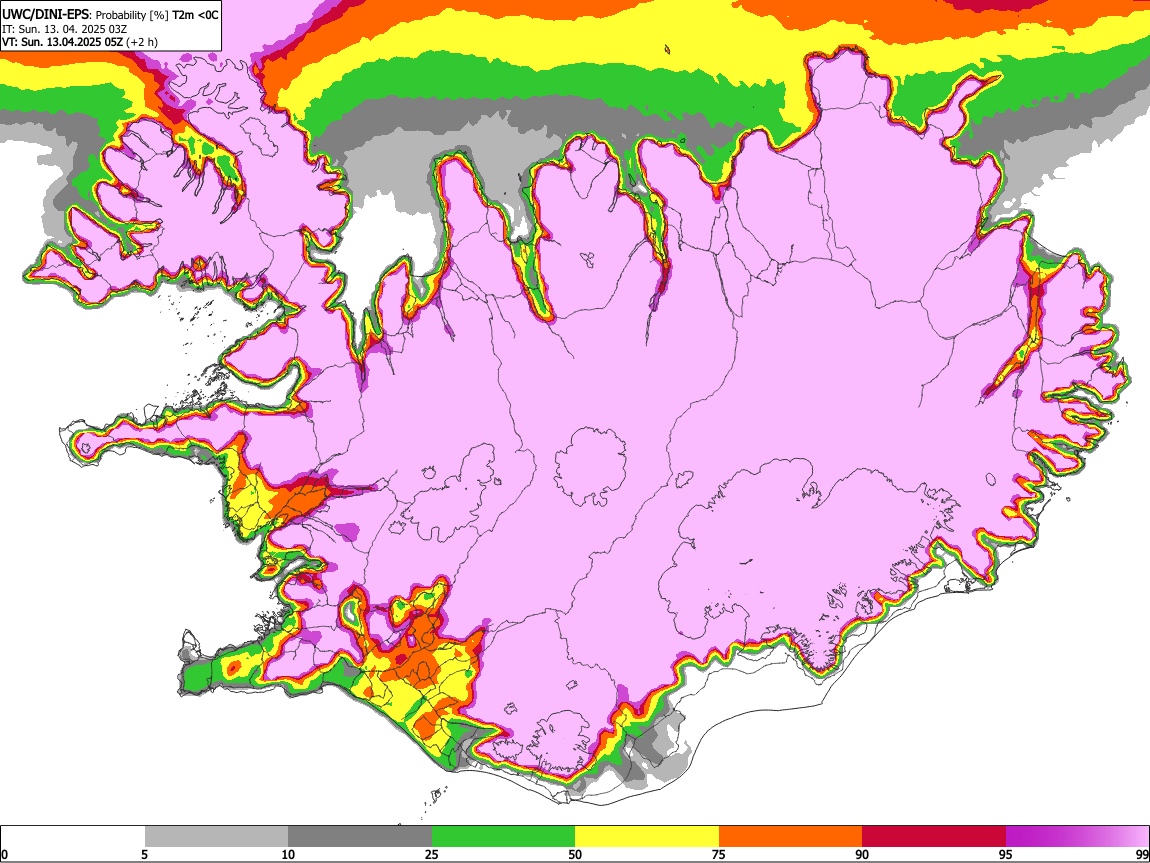Click the IT: Sun. 13. 04. 2025 03Z line
This screenshot has width=1150, height=863.
pos(64,29)
